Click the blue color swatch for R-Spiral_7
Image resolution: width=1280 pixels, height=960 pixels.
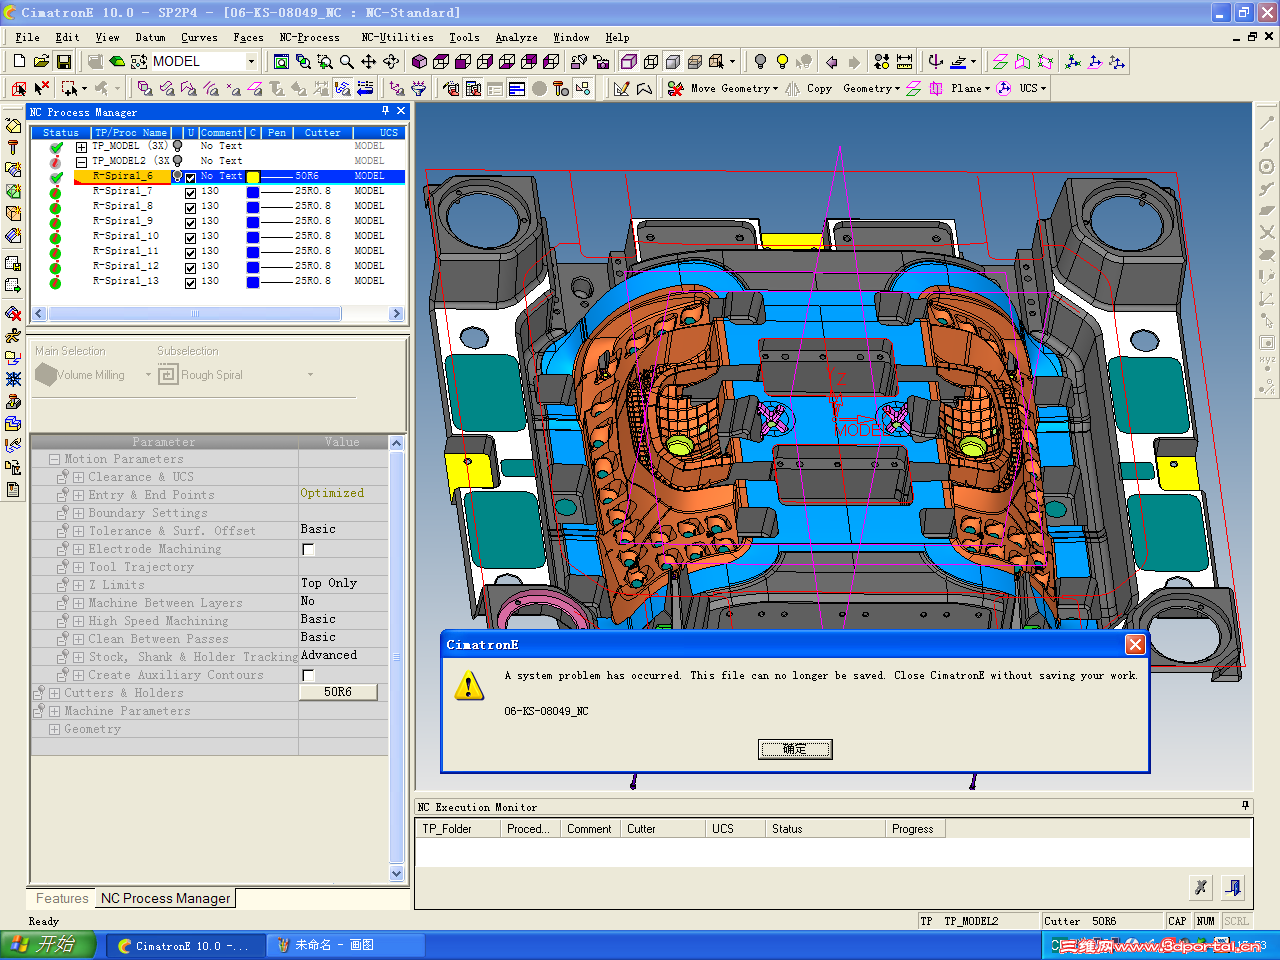253,192
